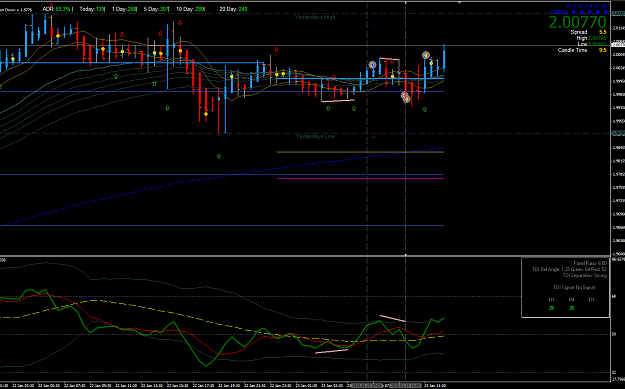625x389 pixels.
Task: Click the H4 label in the TDI panel
Action: coord(571,299)
